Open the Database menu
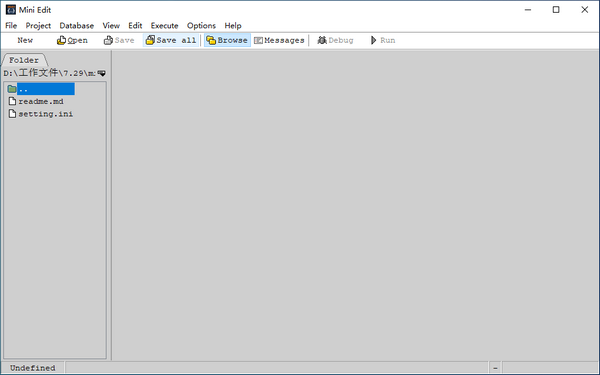The image size is (600, 375). (x=77, y=26)
